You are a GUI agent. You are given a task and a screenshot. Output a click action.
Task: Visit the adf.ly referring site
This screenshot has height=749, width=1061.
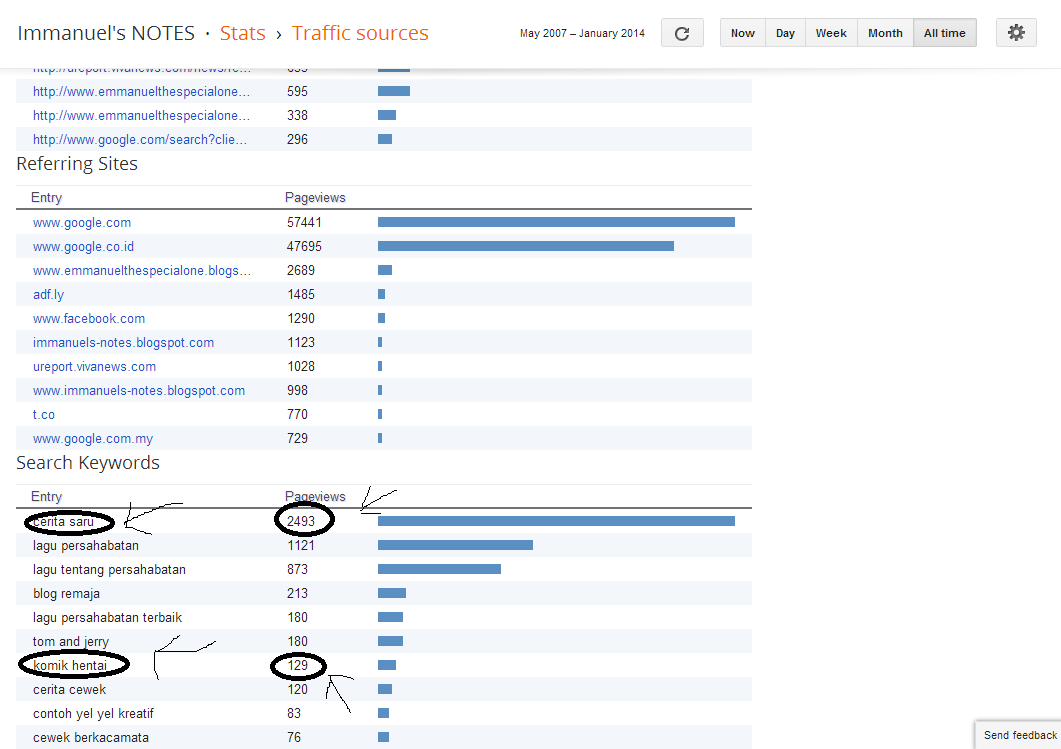[49, 295]
